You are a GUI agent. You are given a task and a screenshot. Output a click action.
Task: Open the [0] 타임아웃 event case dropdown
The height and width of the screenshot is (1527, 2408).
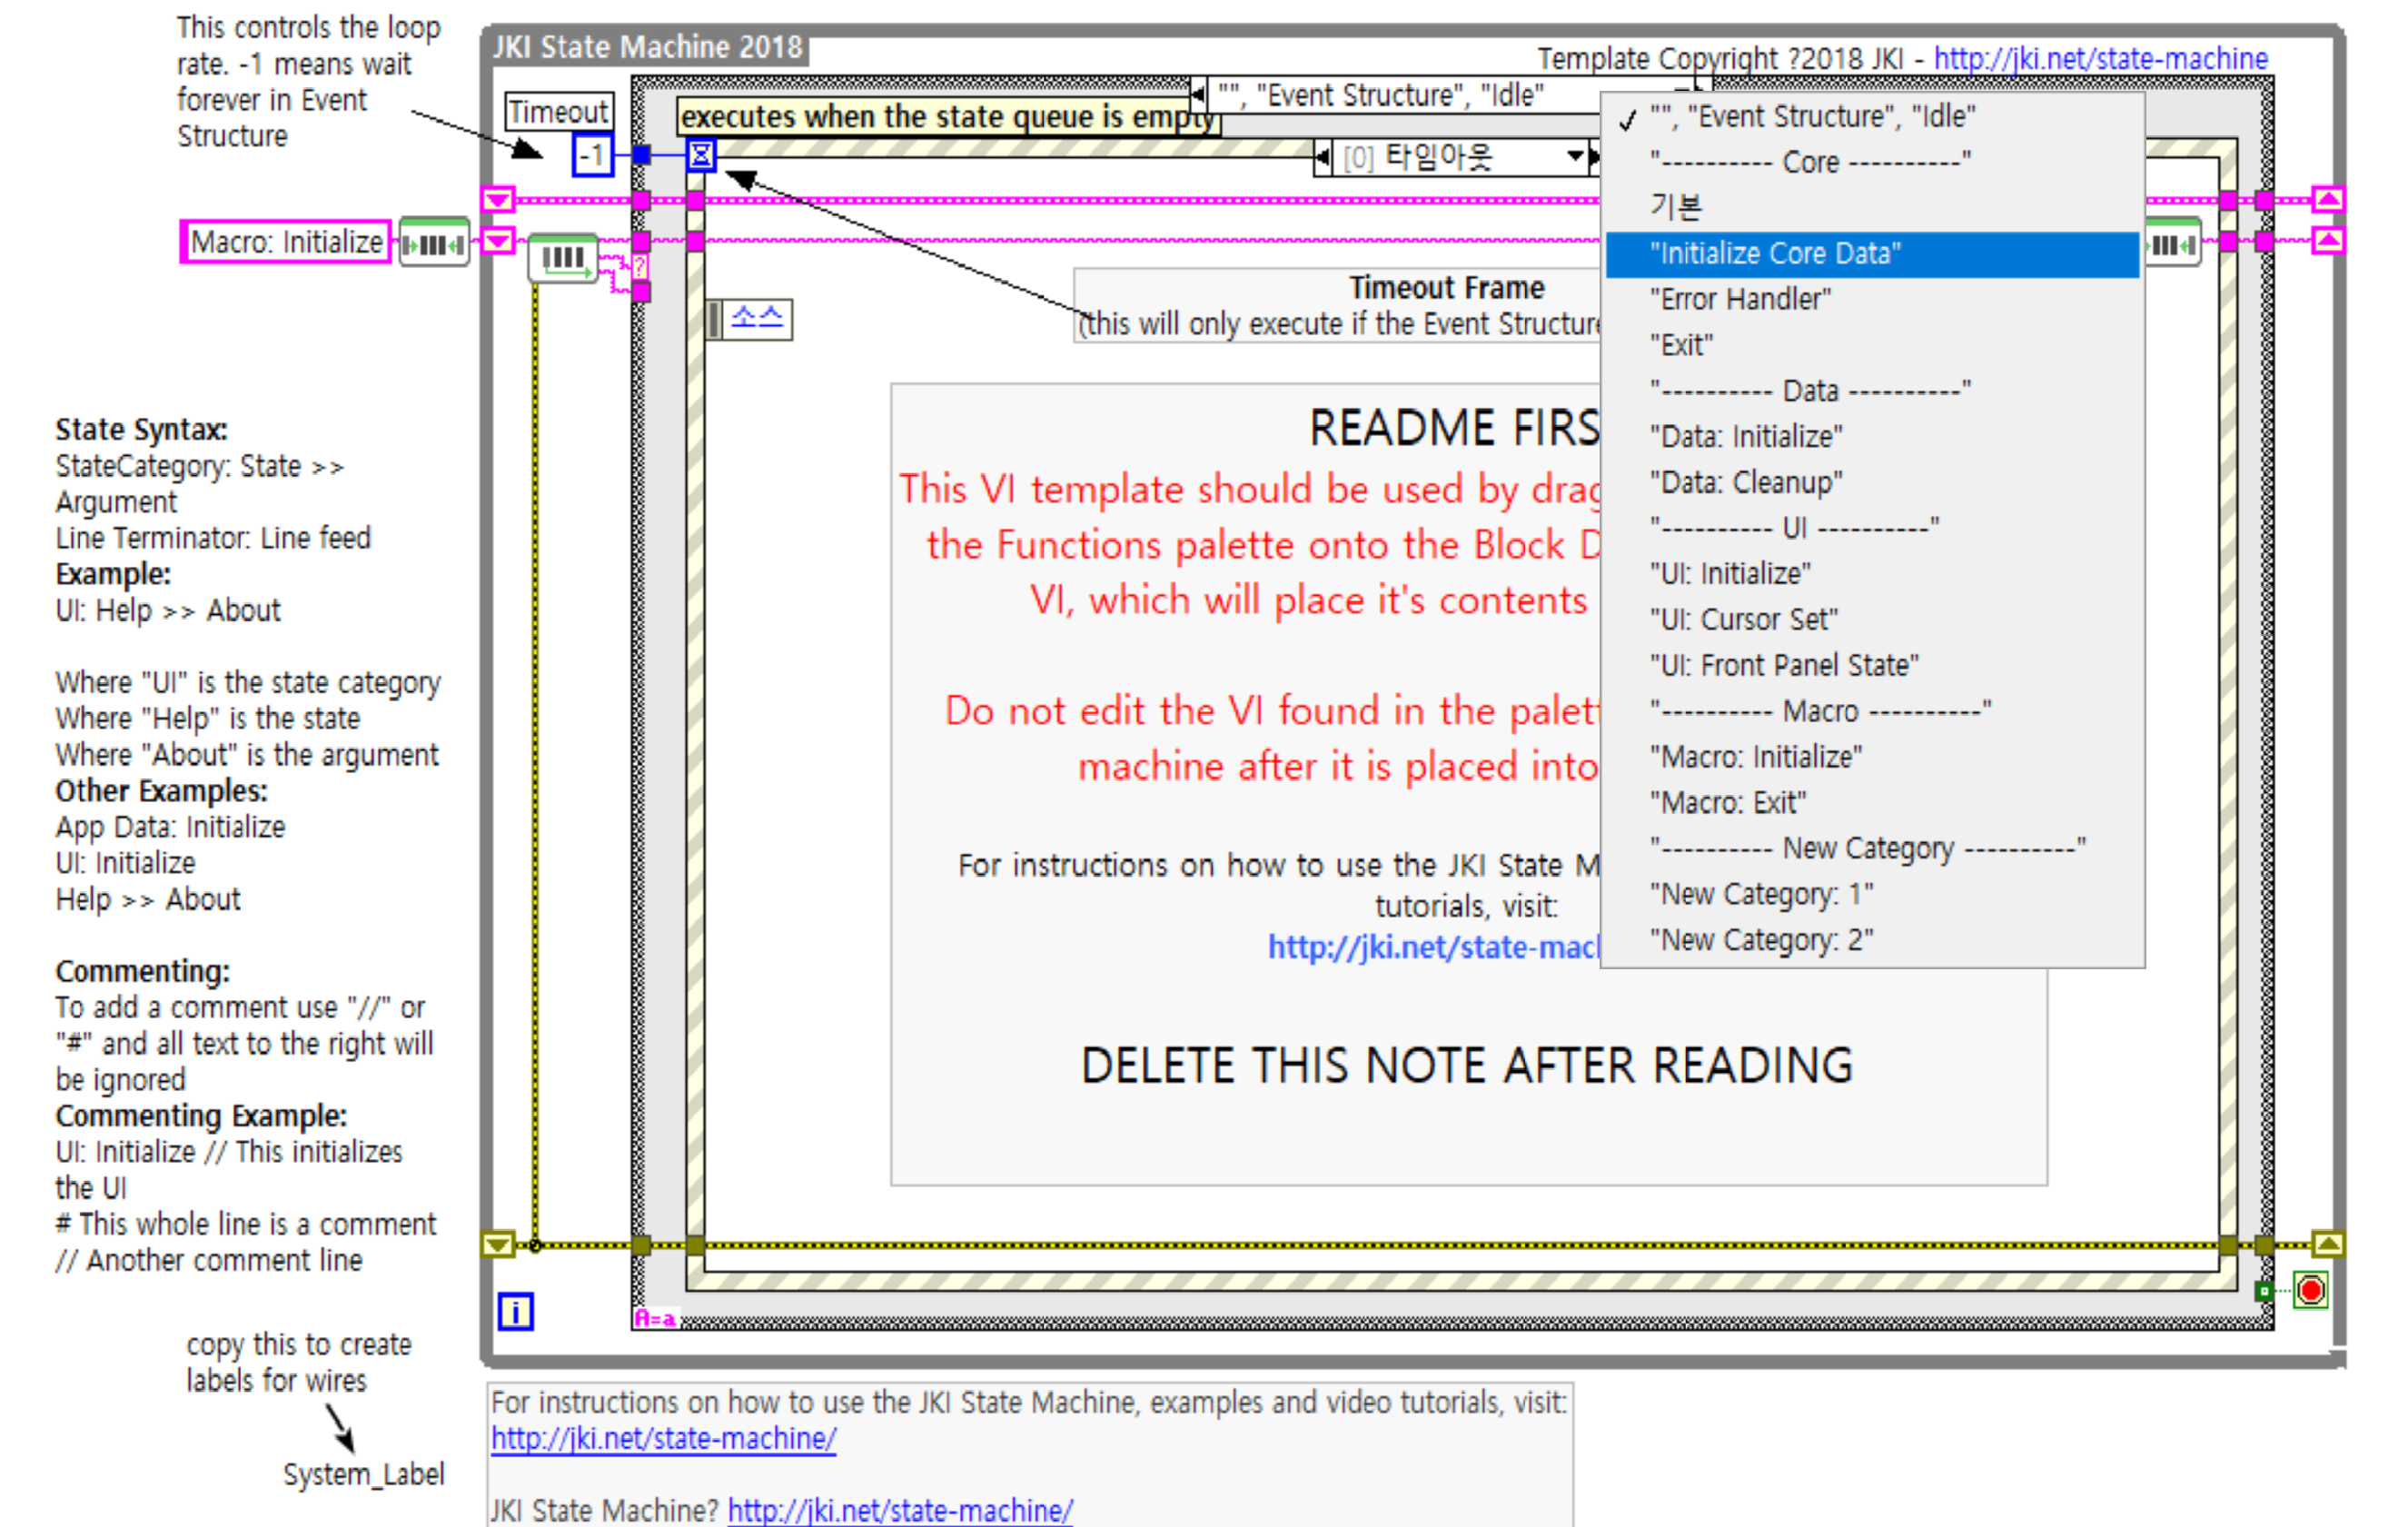coord(1576,156)
